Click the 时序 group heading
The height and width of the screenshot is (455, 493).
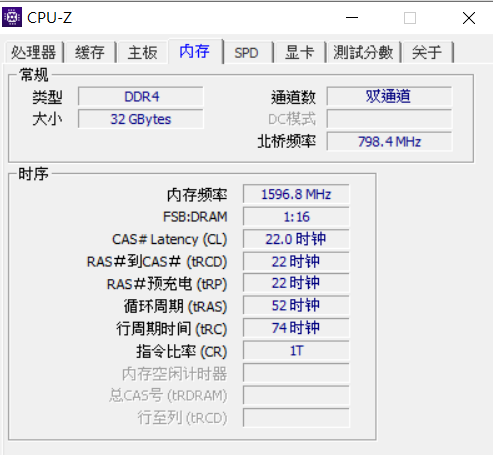(33, 174)
